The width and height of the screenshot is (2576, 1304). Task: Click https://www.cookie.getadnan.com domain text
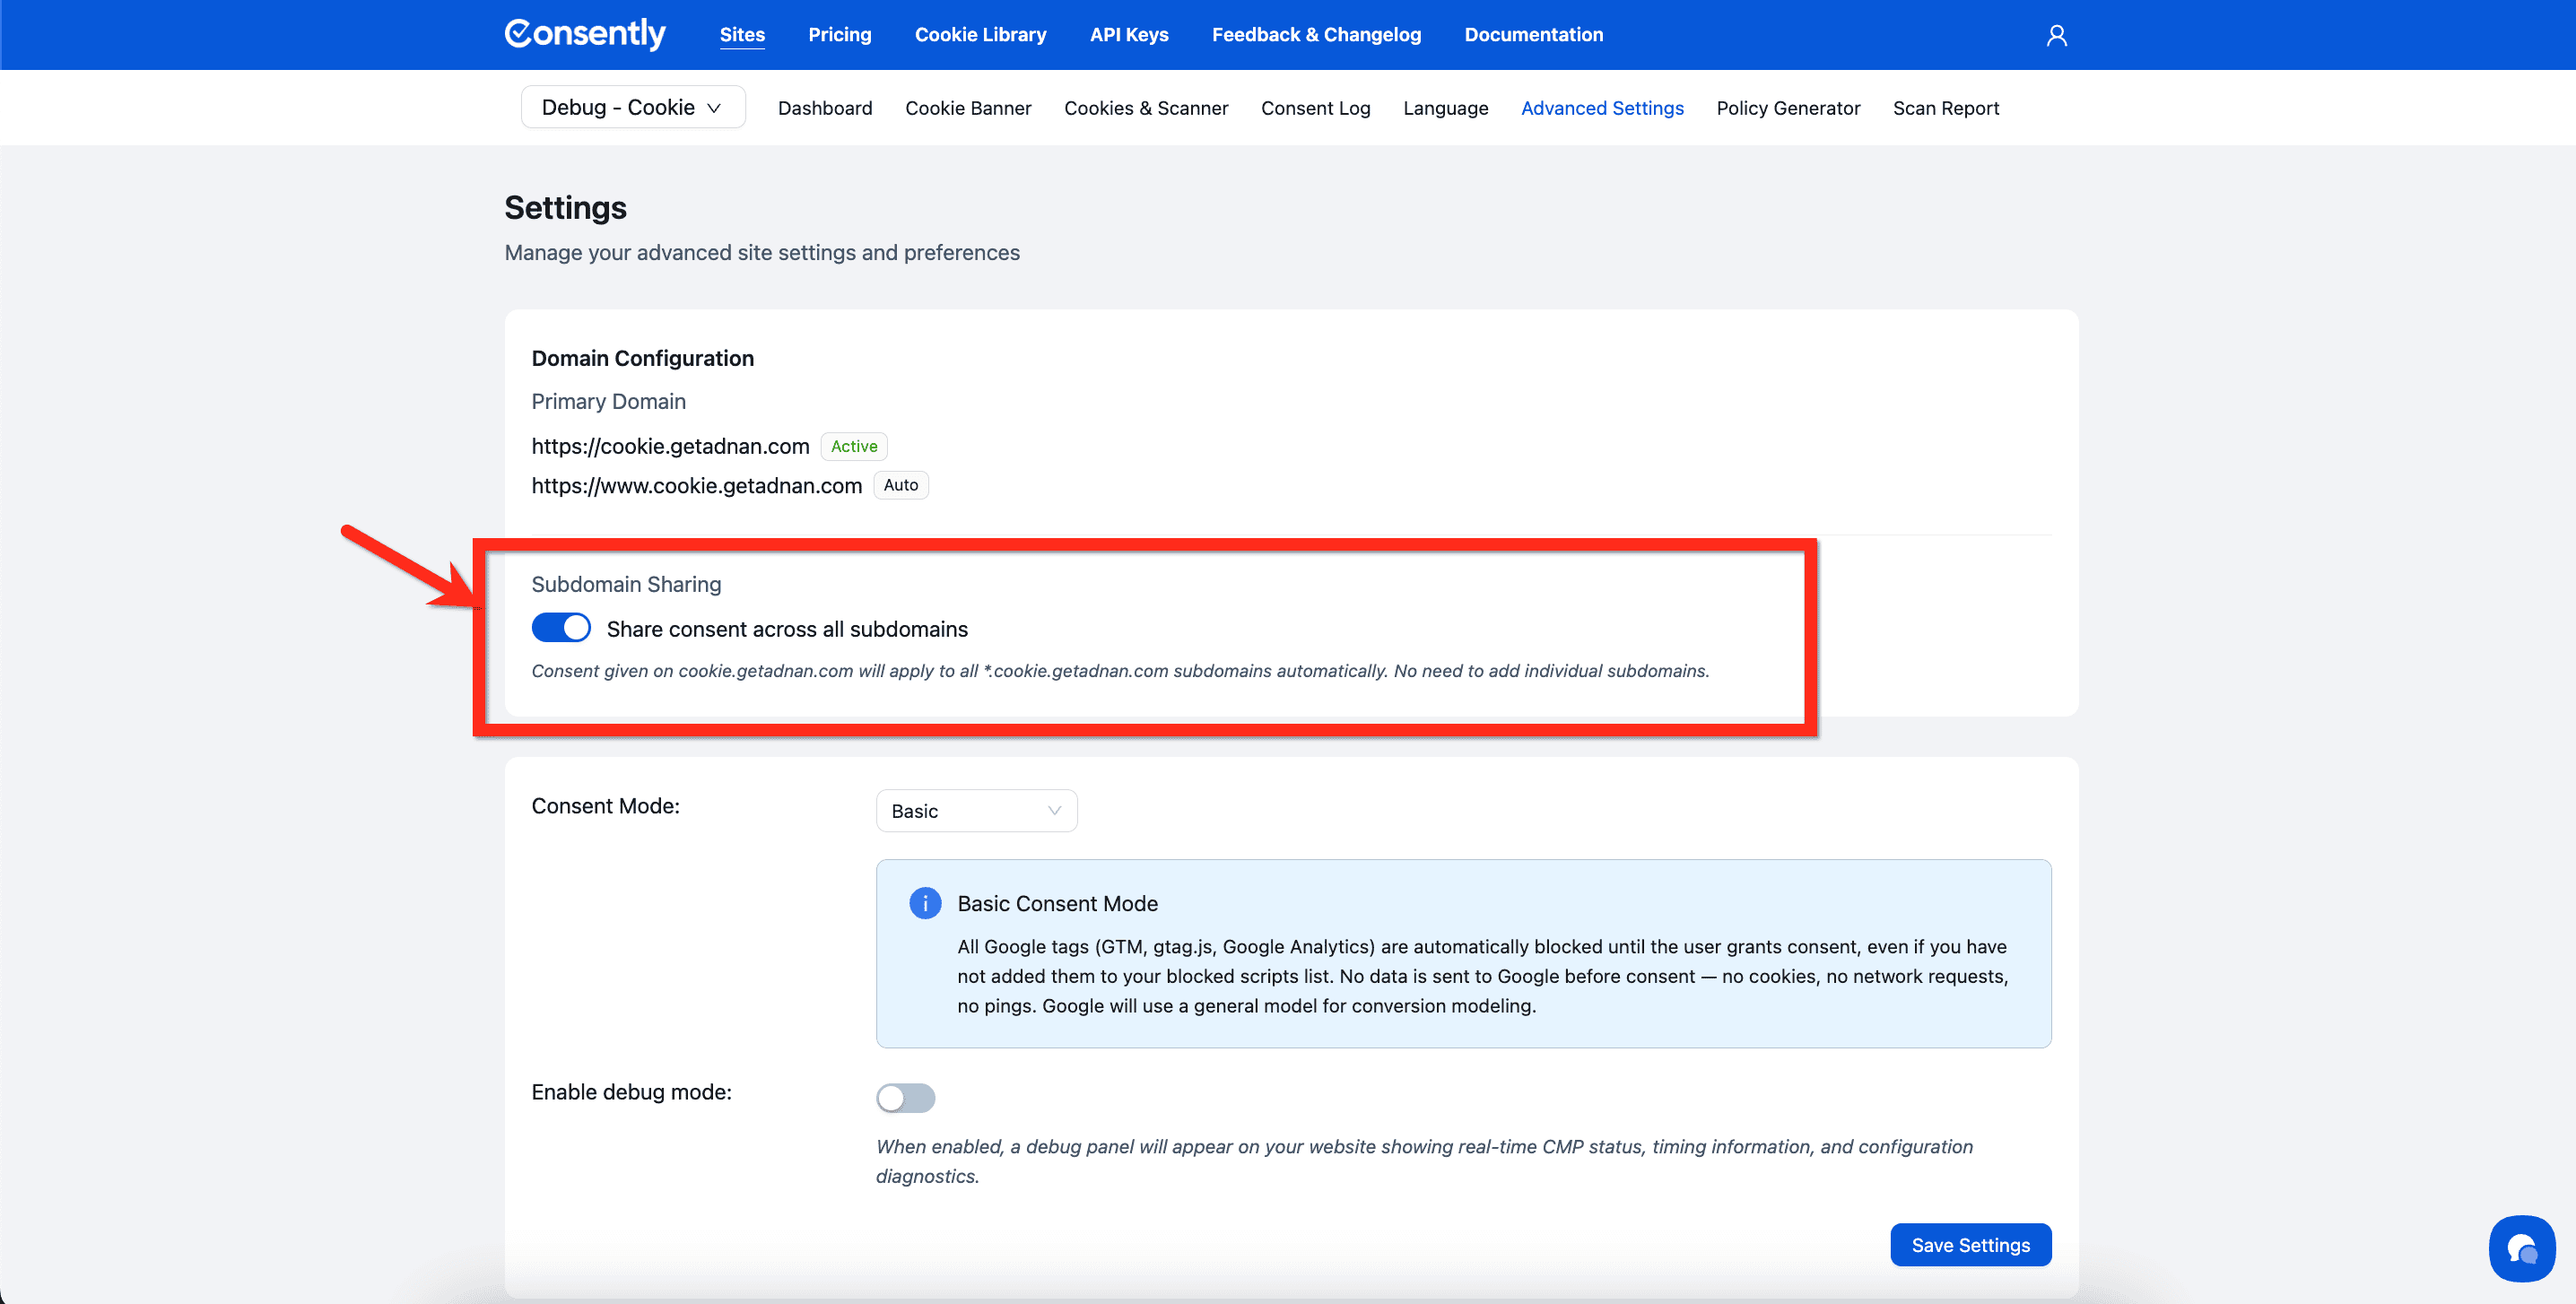[x=696, y=485]
